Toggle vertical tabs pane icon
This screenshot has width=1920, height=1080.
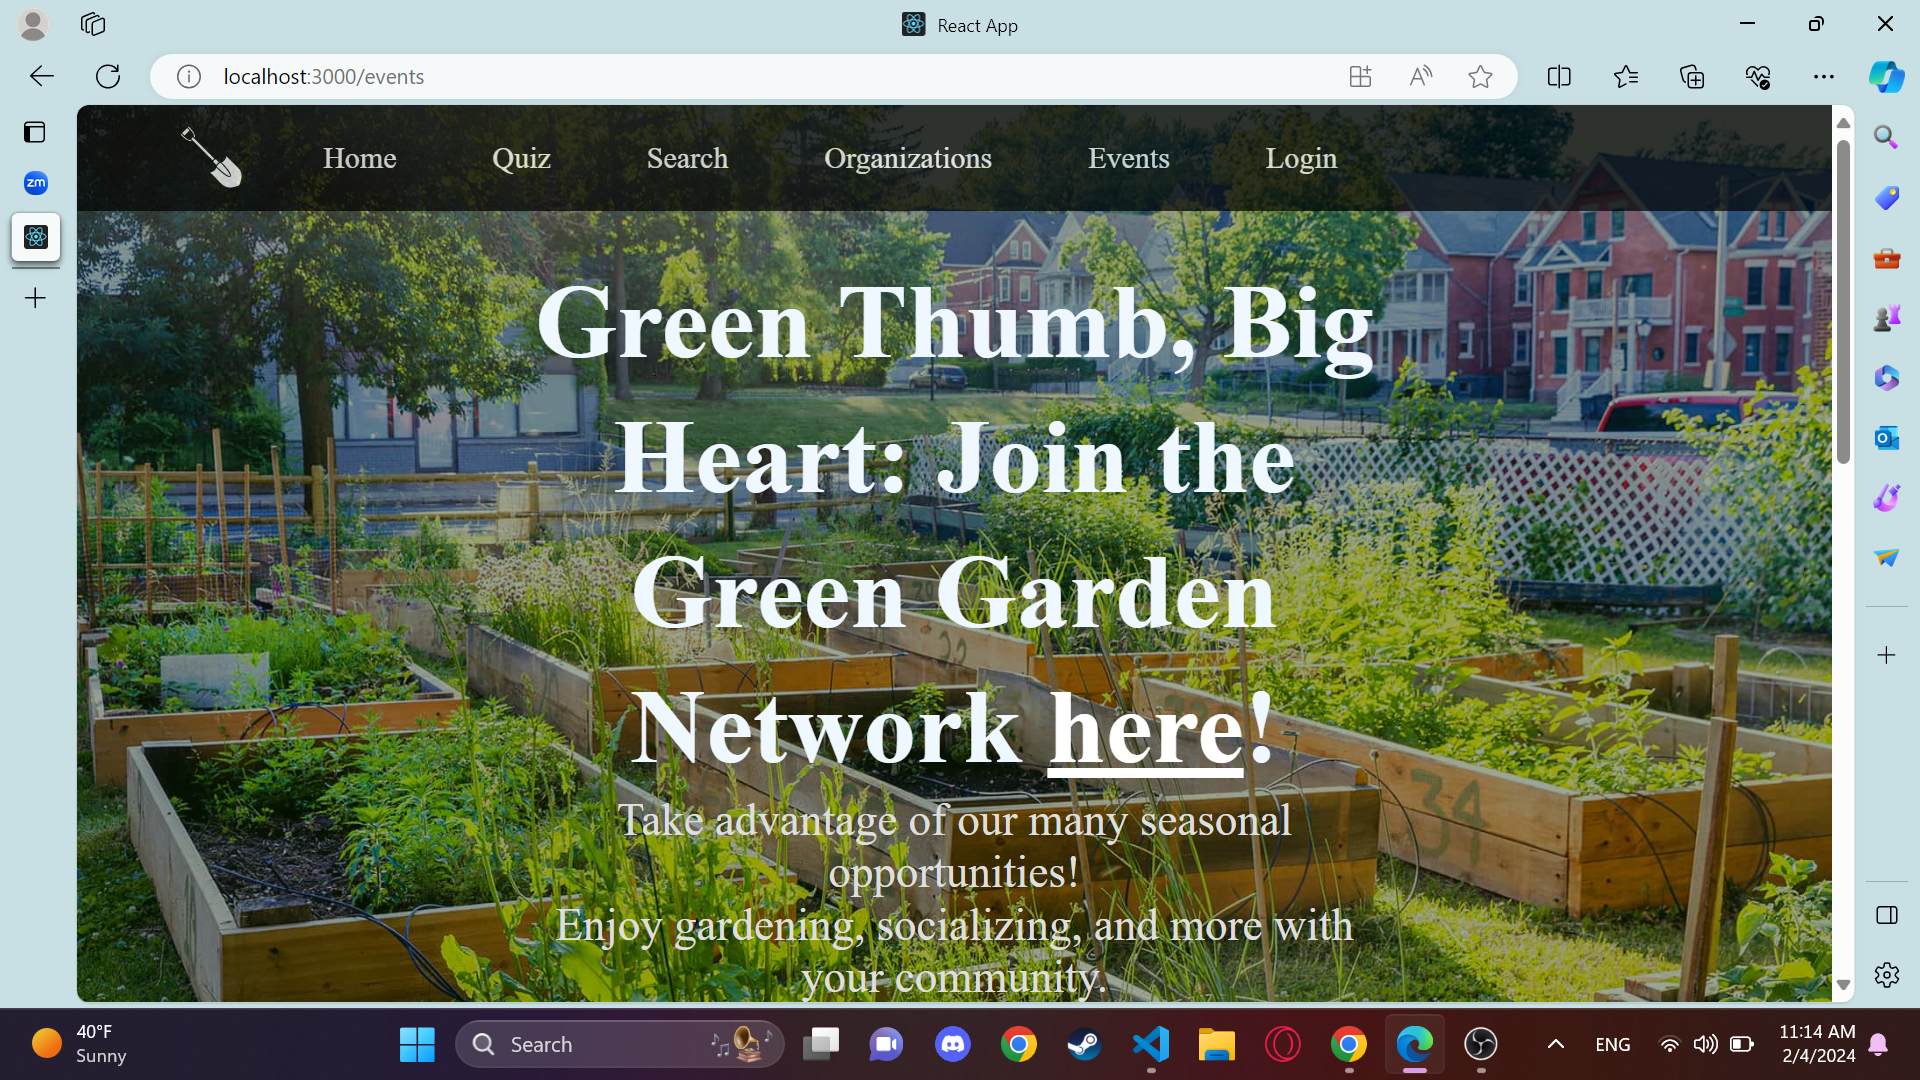pos(35,132)
